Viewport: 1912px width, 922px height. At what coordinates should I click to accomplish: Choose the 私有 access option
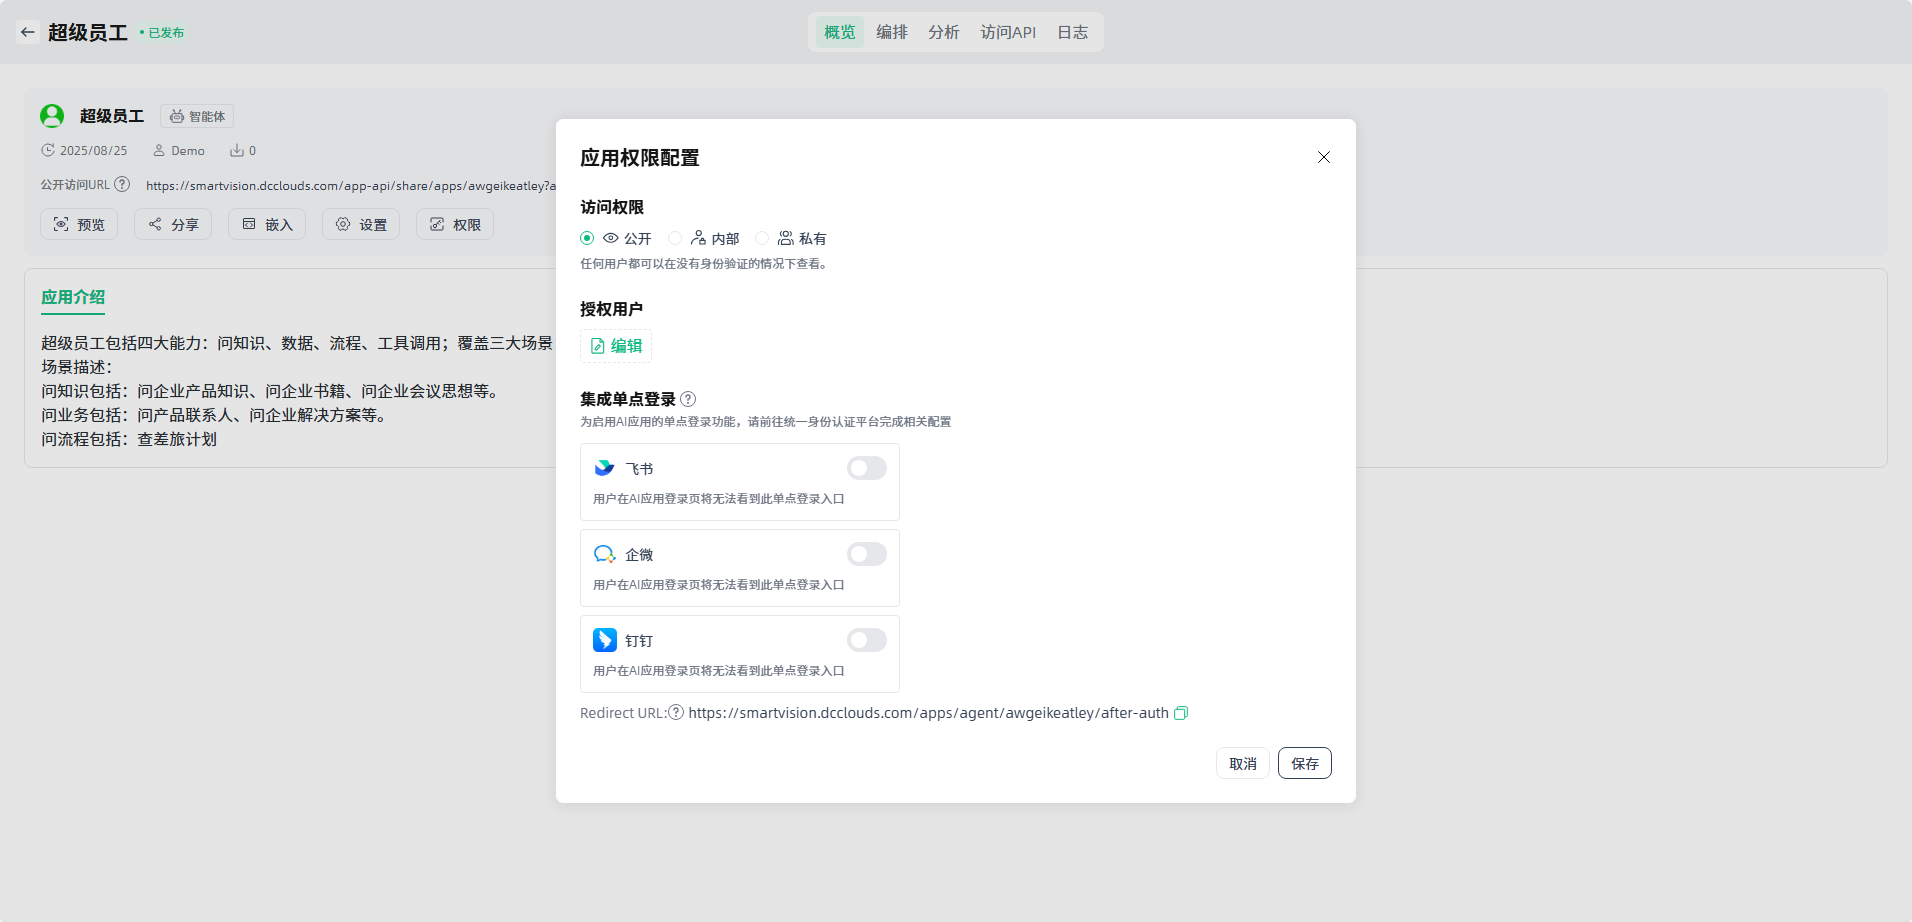(763, 238)
